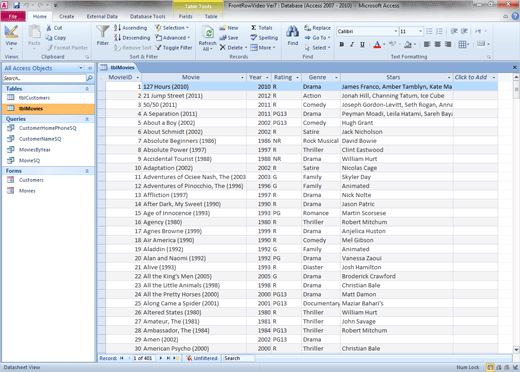Close the tblMovies table tab

coord(515,67)
